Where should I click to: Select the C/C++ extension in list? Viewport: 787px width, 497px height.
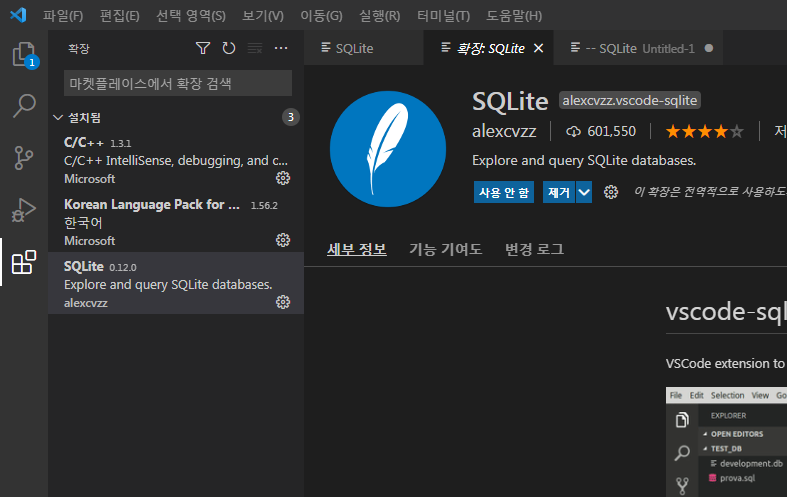[x=176, y=160]
